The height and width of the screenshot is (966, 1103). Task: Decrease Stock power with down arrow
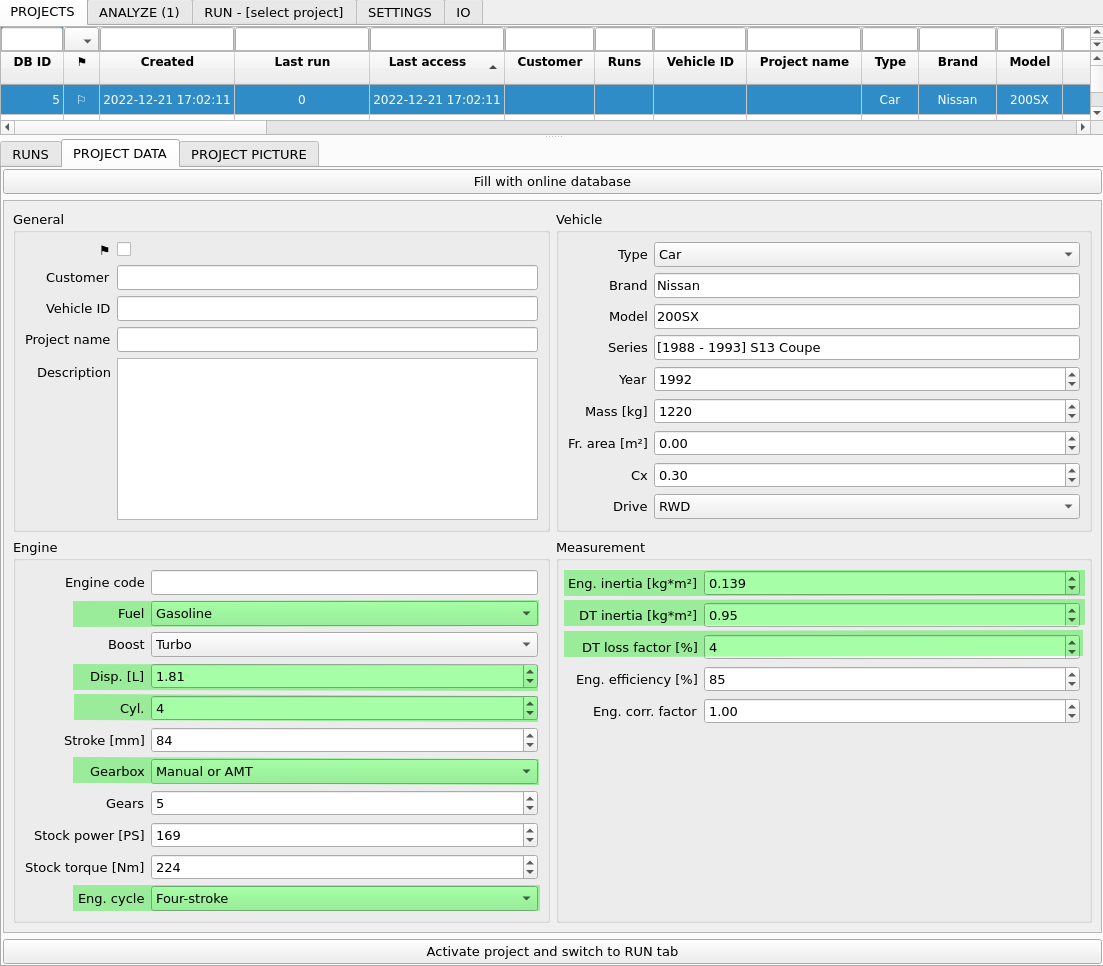[x=530, y=840]
